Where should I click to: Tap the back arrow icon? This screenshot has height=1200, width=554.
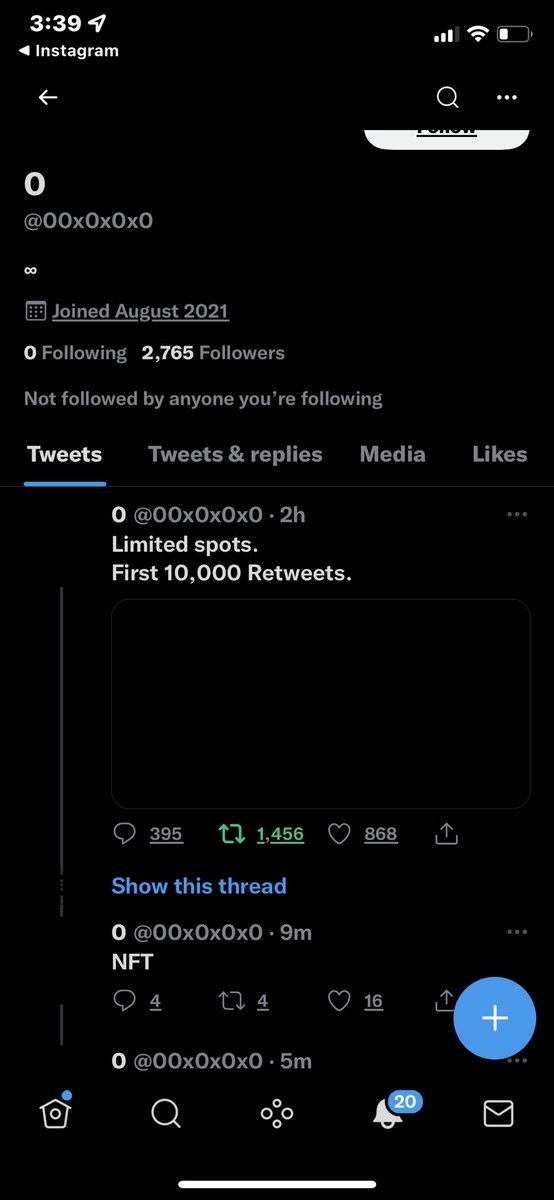(x=48, y=97)
